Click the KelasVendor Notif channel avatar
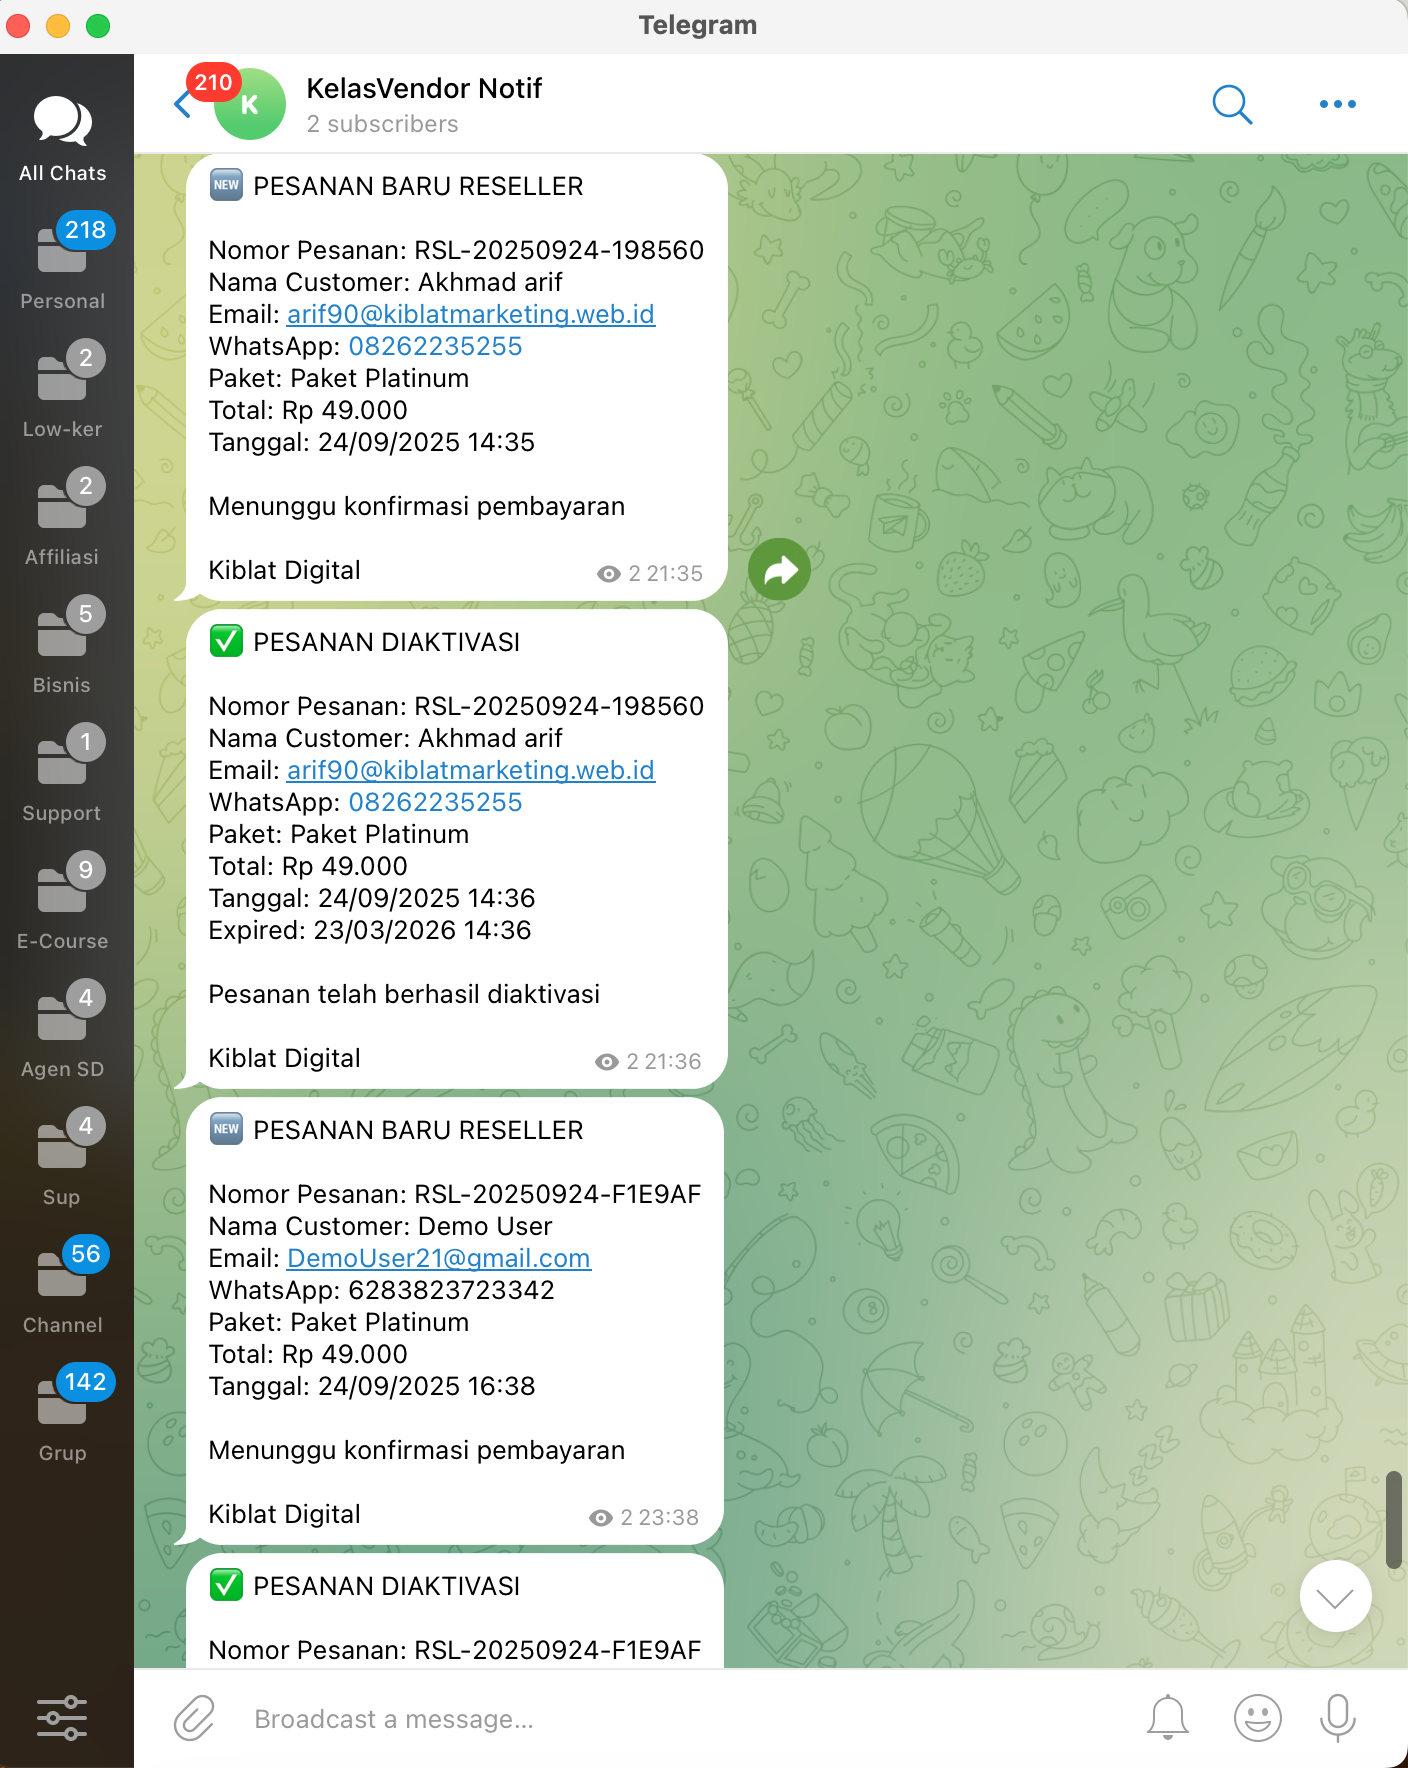The width and height of the screenshot is (1408, 1768). [250, 105]
